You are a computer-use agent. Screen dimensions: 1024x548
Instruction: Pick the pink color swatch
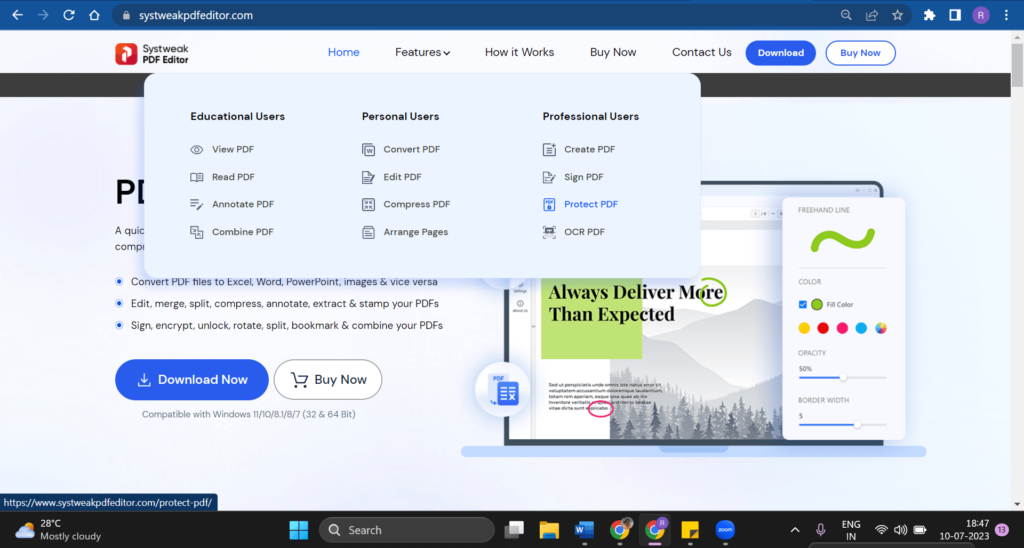842,328
